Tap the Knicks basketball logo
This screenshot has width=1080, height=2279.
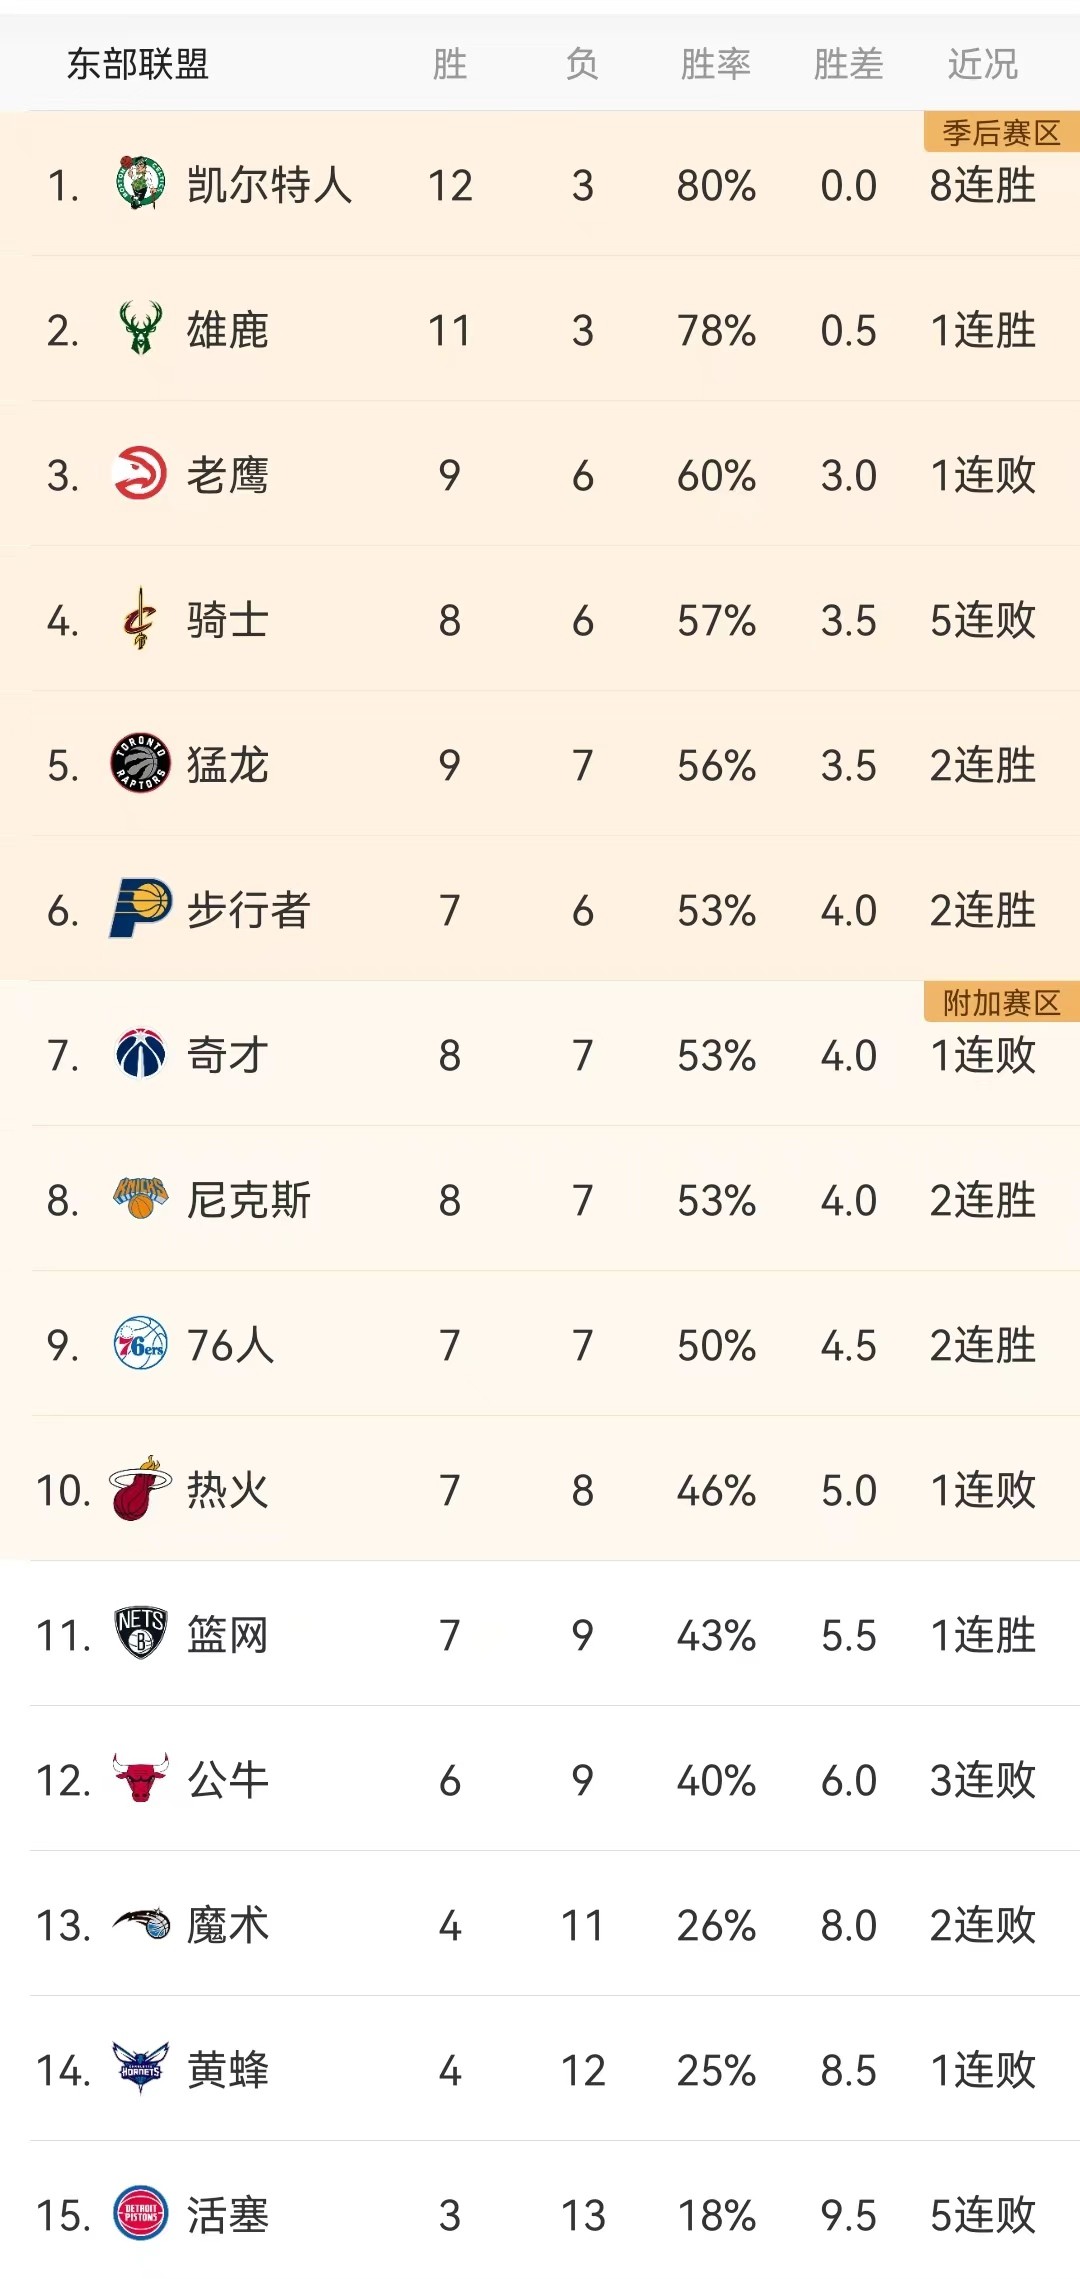pos(140,1198)
